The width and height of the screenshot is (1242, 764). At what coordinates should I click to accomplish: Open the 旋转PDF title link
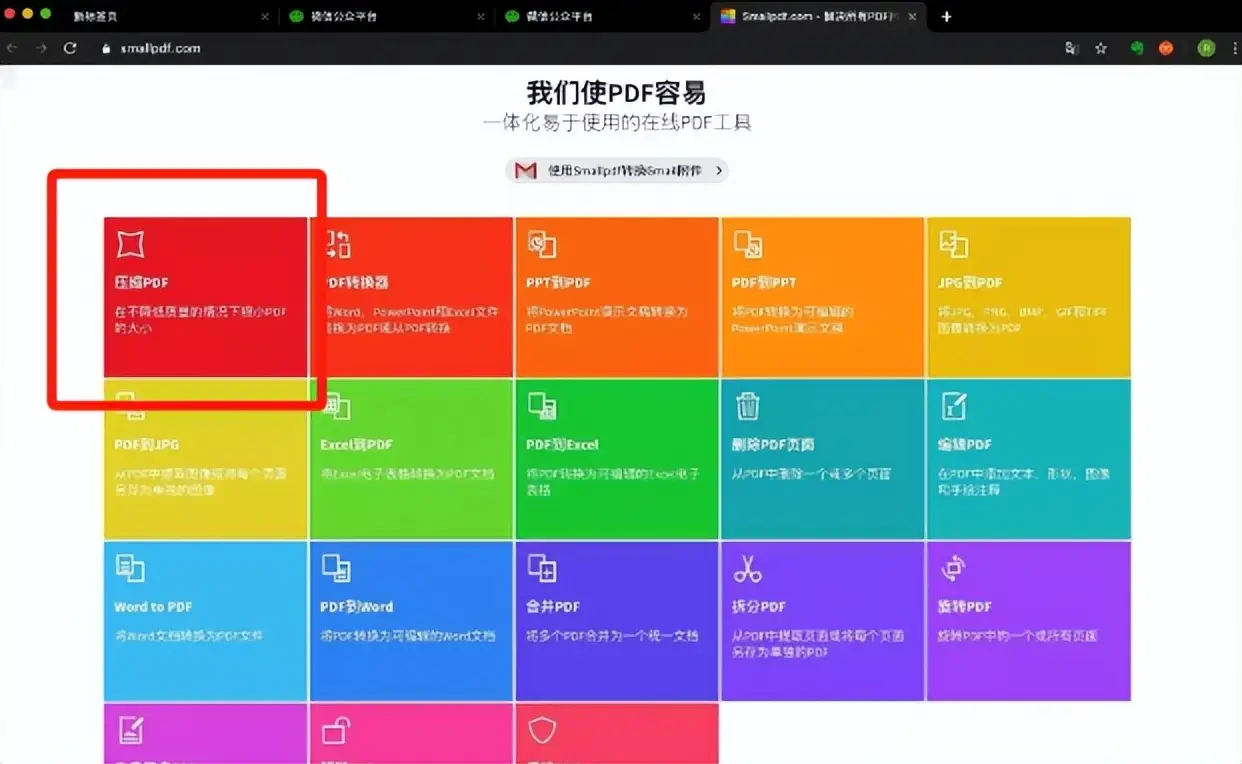[965, 607]
